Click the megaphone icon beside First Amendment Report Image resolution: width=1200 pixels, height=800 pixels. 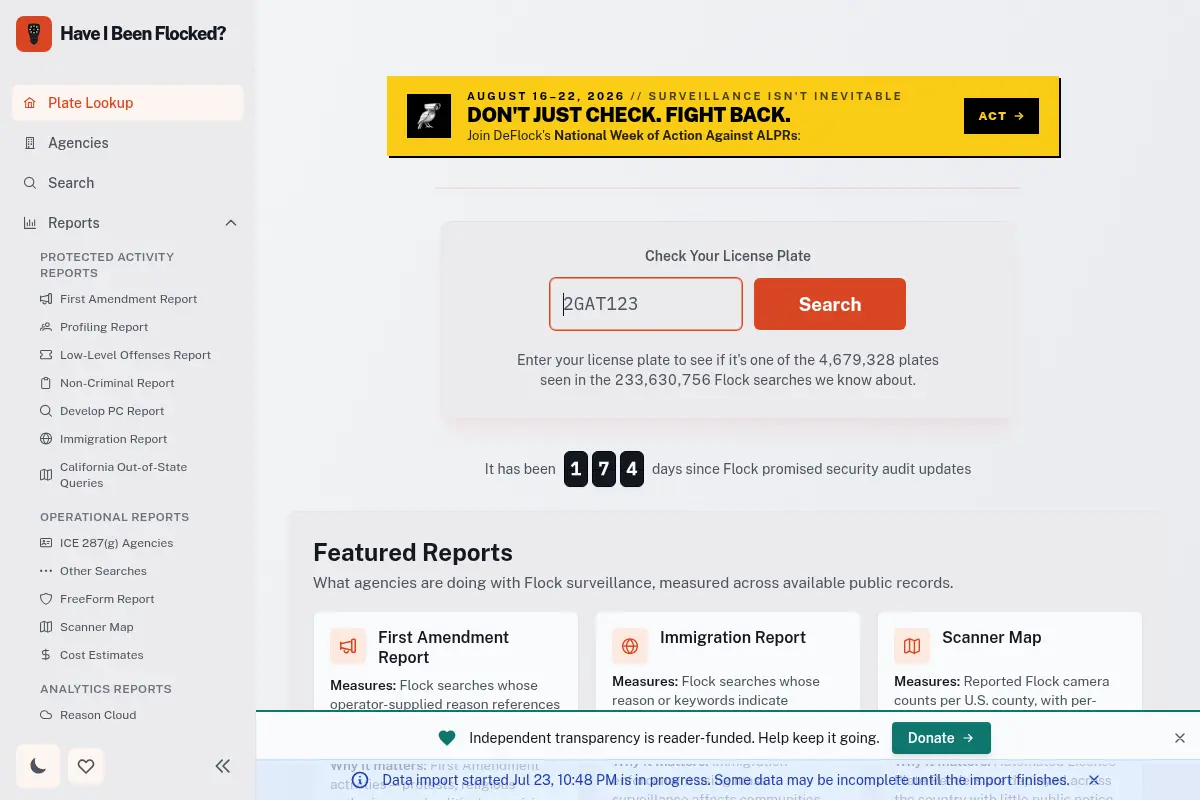[46, 299]
